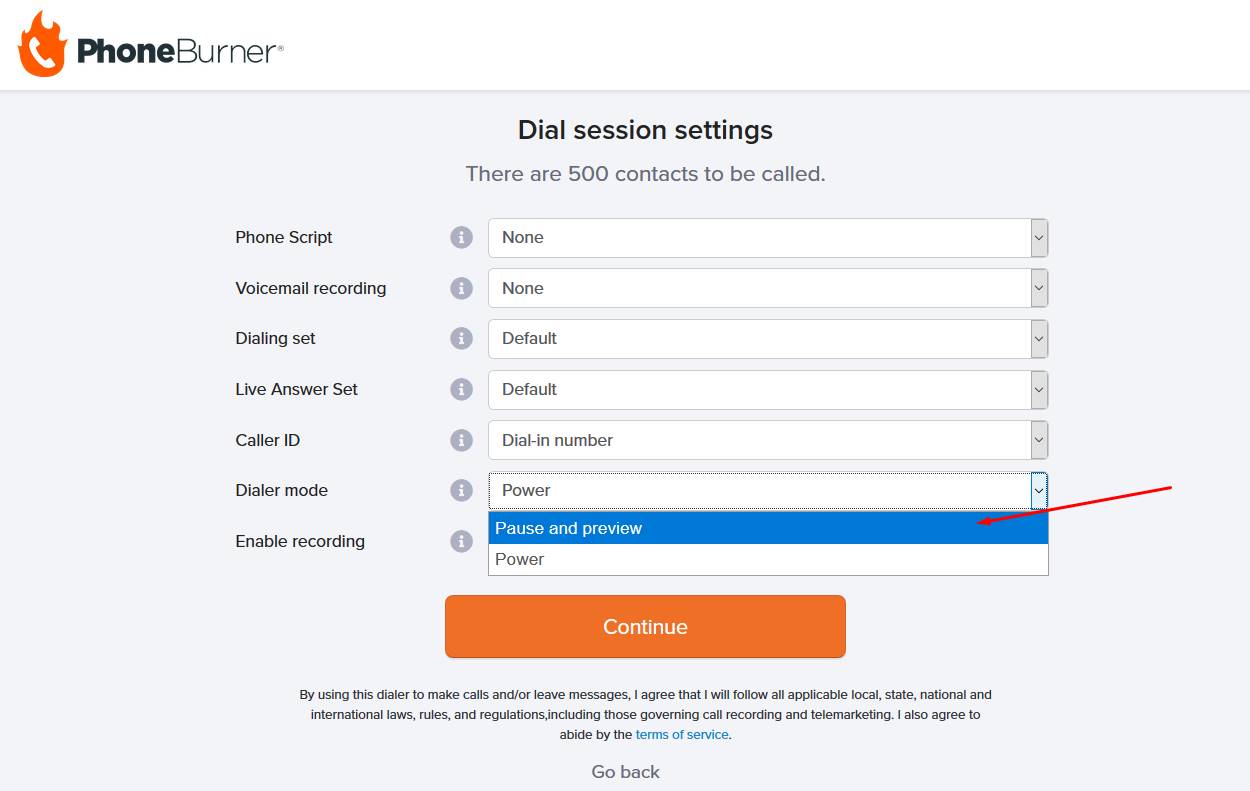Click the Enable recording info icon
Viewport: 1250px width, 791px height.
(x=461, y=541)
